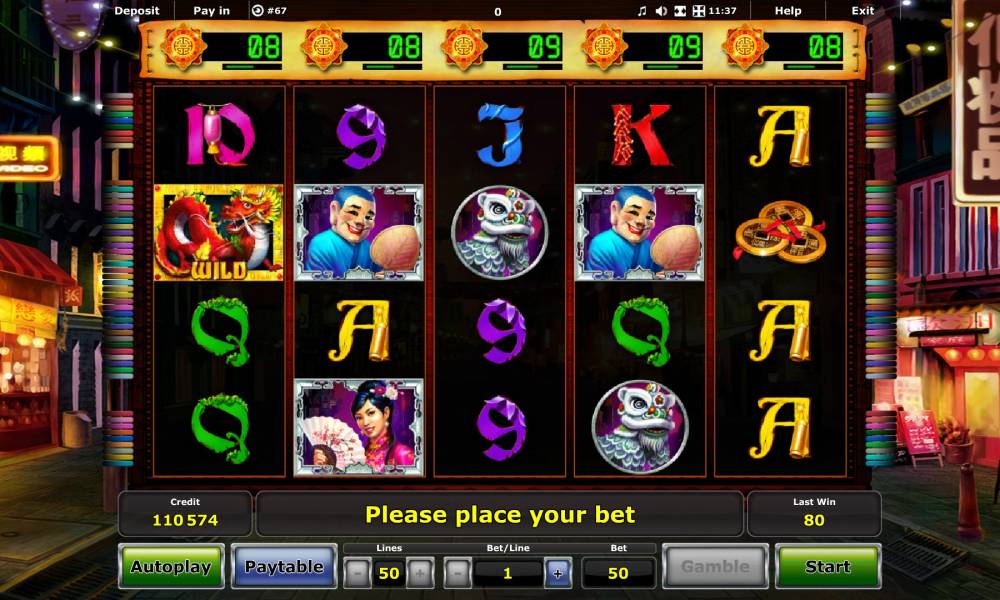Mute the sound speaker icon
Image resolution: width=1000 pixels, height=600 pixels.
point(661,11)
